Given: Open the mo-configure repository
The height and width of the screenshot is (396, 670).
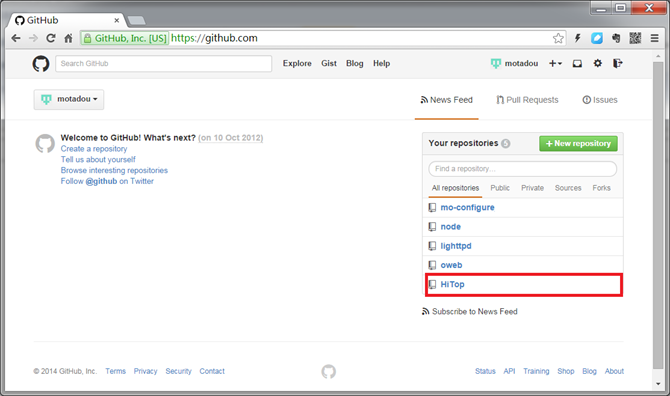Looking at the screenshot, I should pyautogui.click(x=467, y=208).
